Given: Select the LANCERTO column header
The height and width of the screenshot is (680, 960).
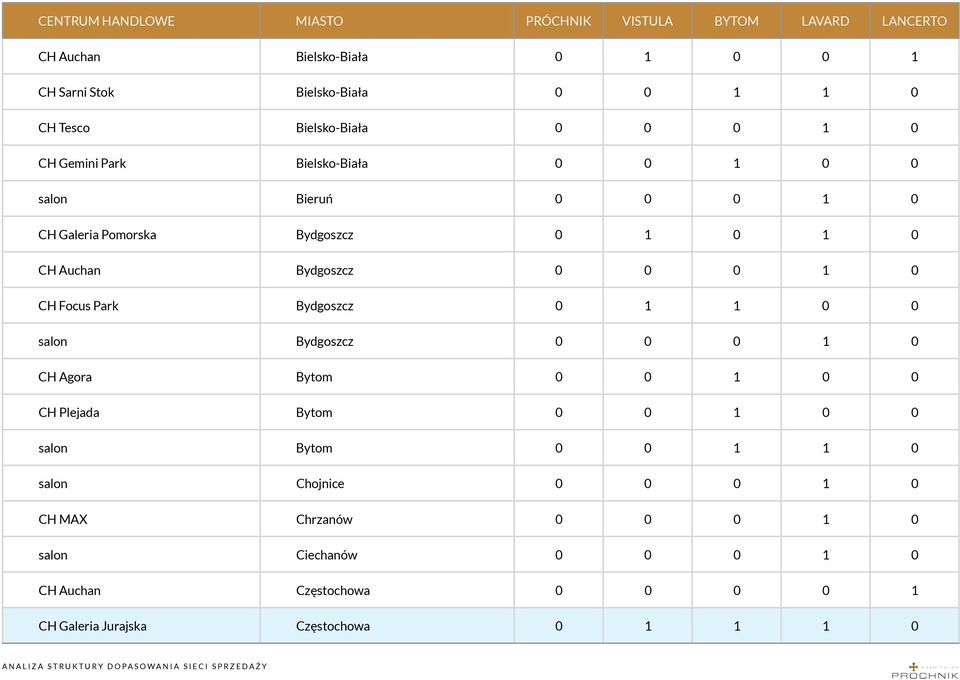Looking at the screenshot, I should click(x=914, y=21).
